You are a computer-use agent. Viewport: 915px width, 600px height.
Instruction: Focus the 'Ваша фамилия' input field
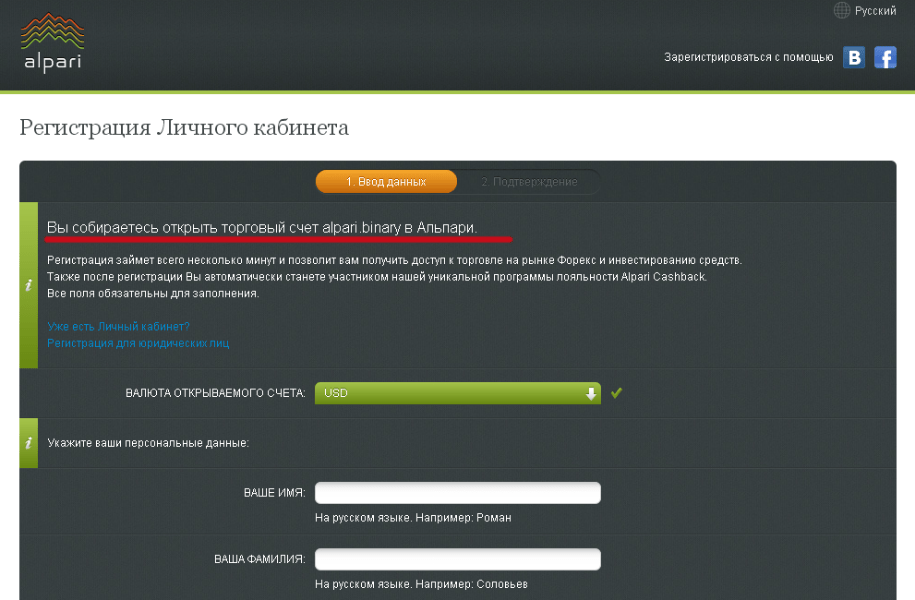click(x=457, y=559)
